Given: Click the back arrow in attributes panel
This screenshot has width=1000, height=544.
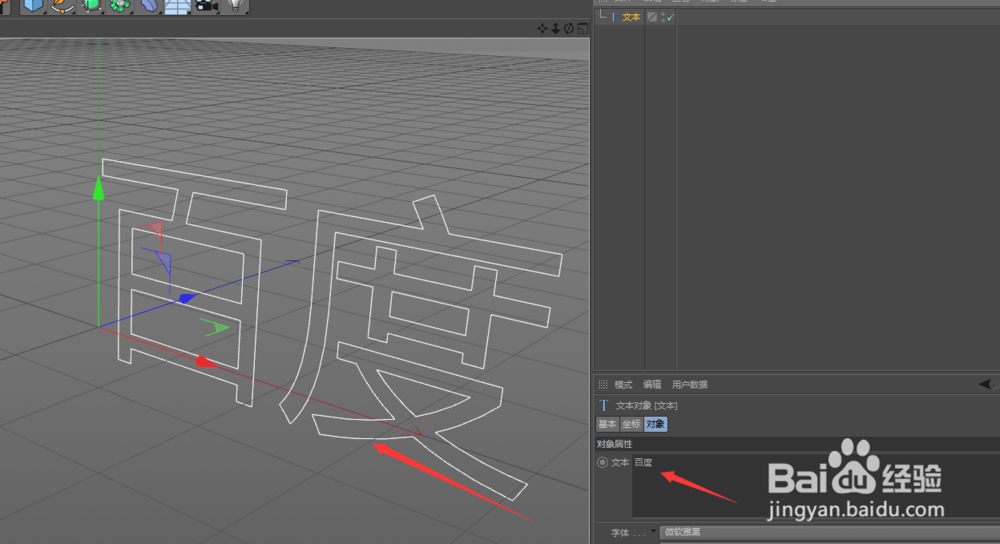Looking at the screenshot, I should (985, 384).
